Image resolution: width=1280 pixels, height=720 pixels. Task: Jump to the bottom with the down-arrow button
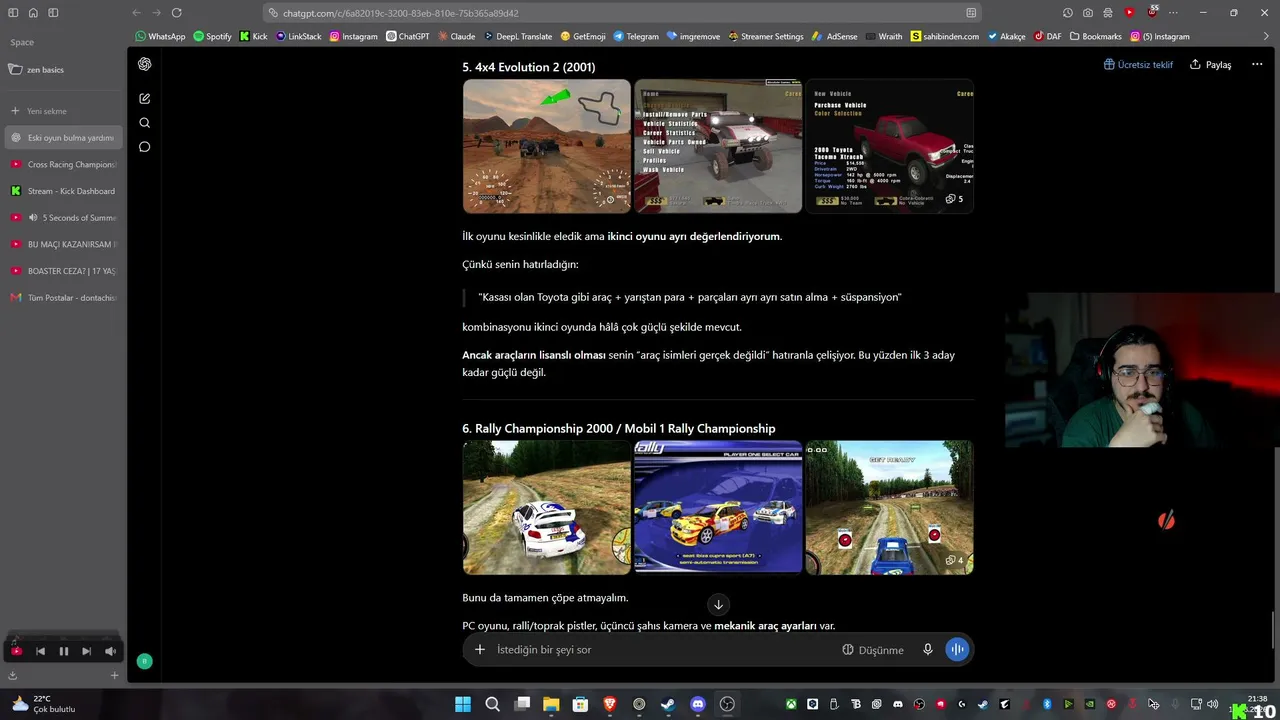[718, 604]
